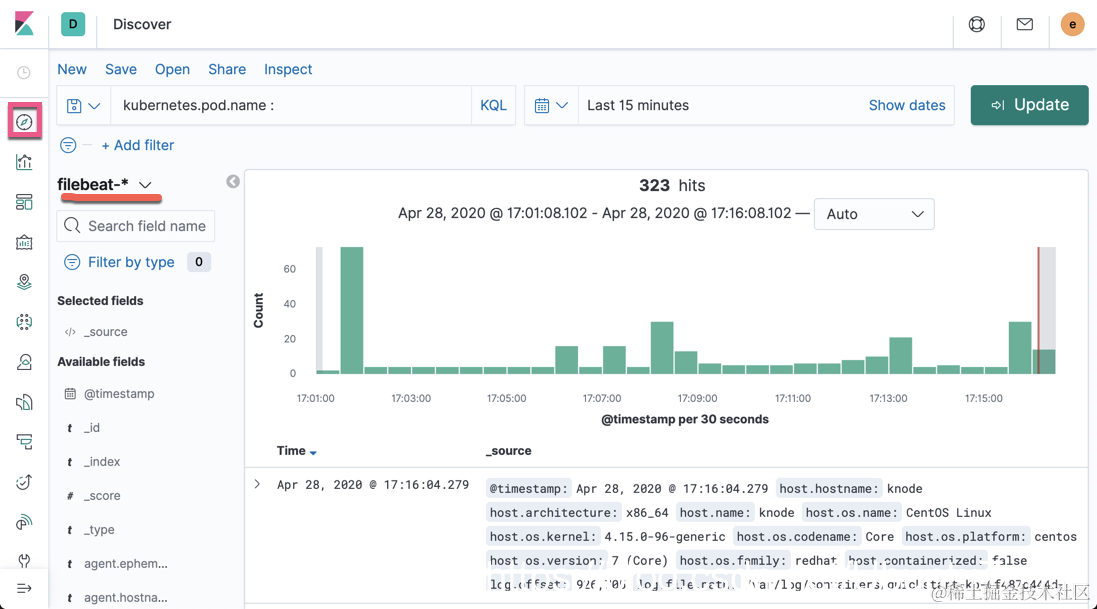Open the Recently viewed clock icon
Viewport: 1097px width, 609px height.
(x=24, y=73)
